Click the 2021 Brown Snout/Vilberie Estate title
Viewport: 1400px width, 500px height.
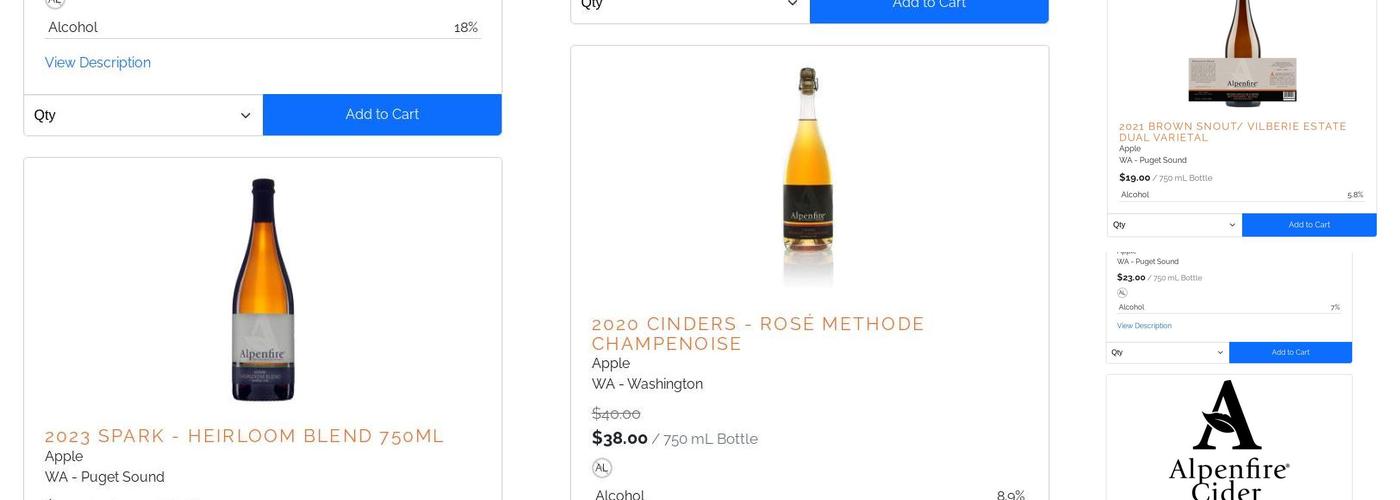pyautogui.click(x=1232, y=132)
